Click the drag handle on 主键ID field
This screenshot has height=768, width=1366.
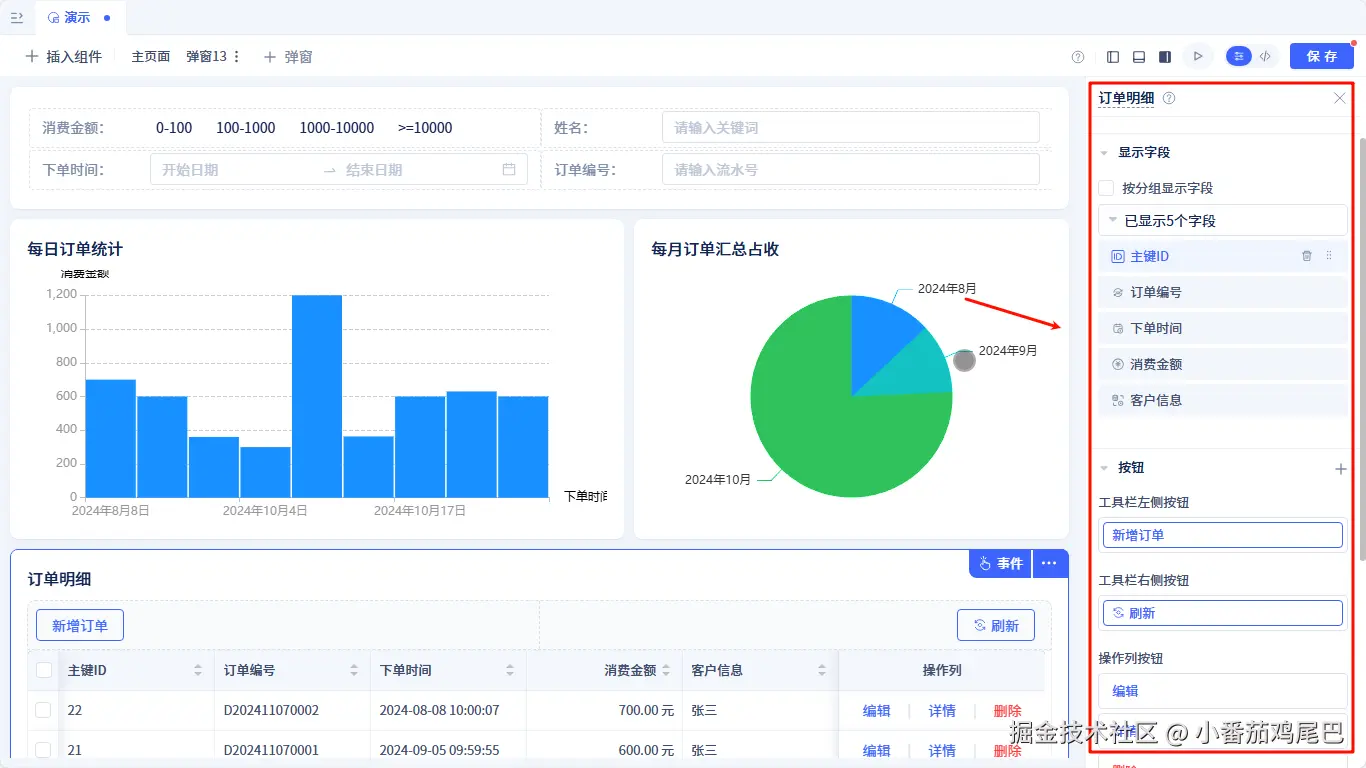point(1329,256)
